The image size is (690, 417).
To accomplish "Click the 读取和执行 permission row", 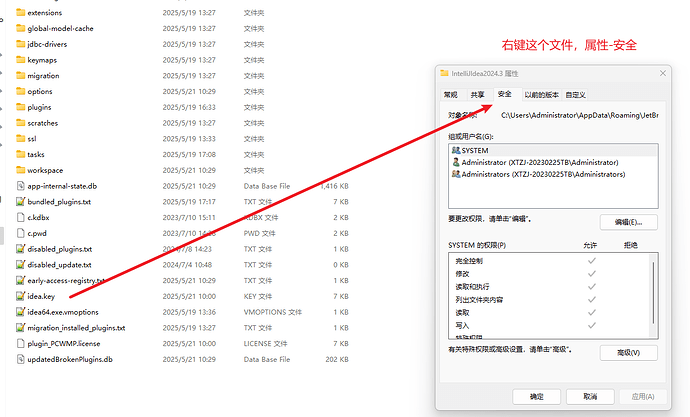I will (x=550, y=287).
